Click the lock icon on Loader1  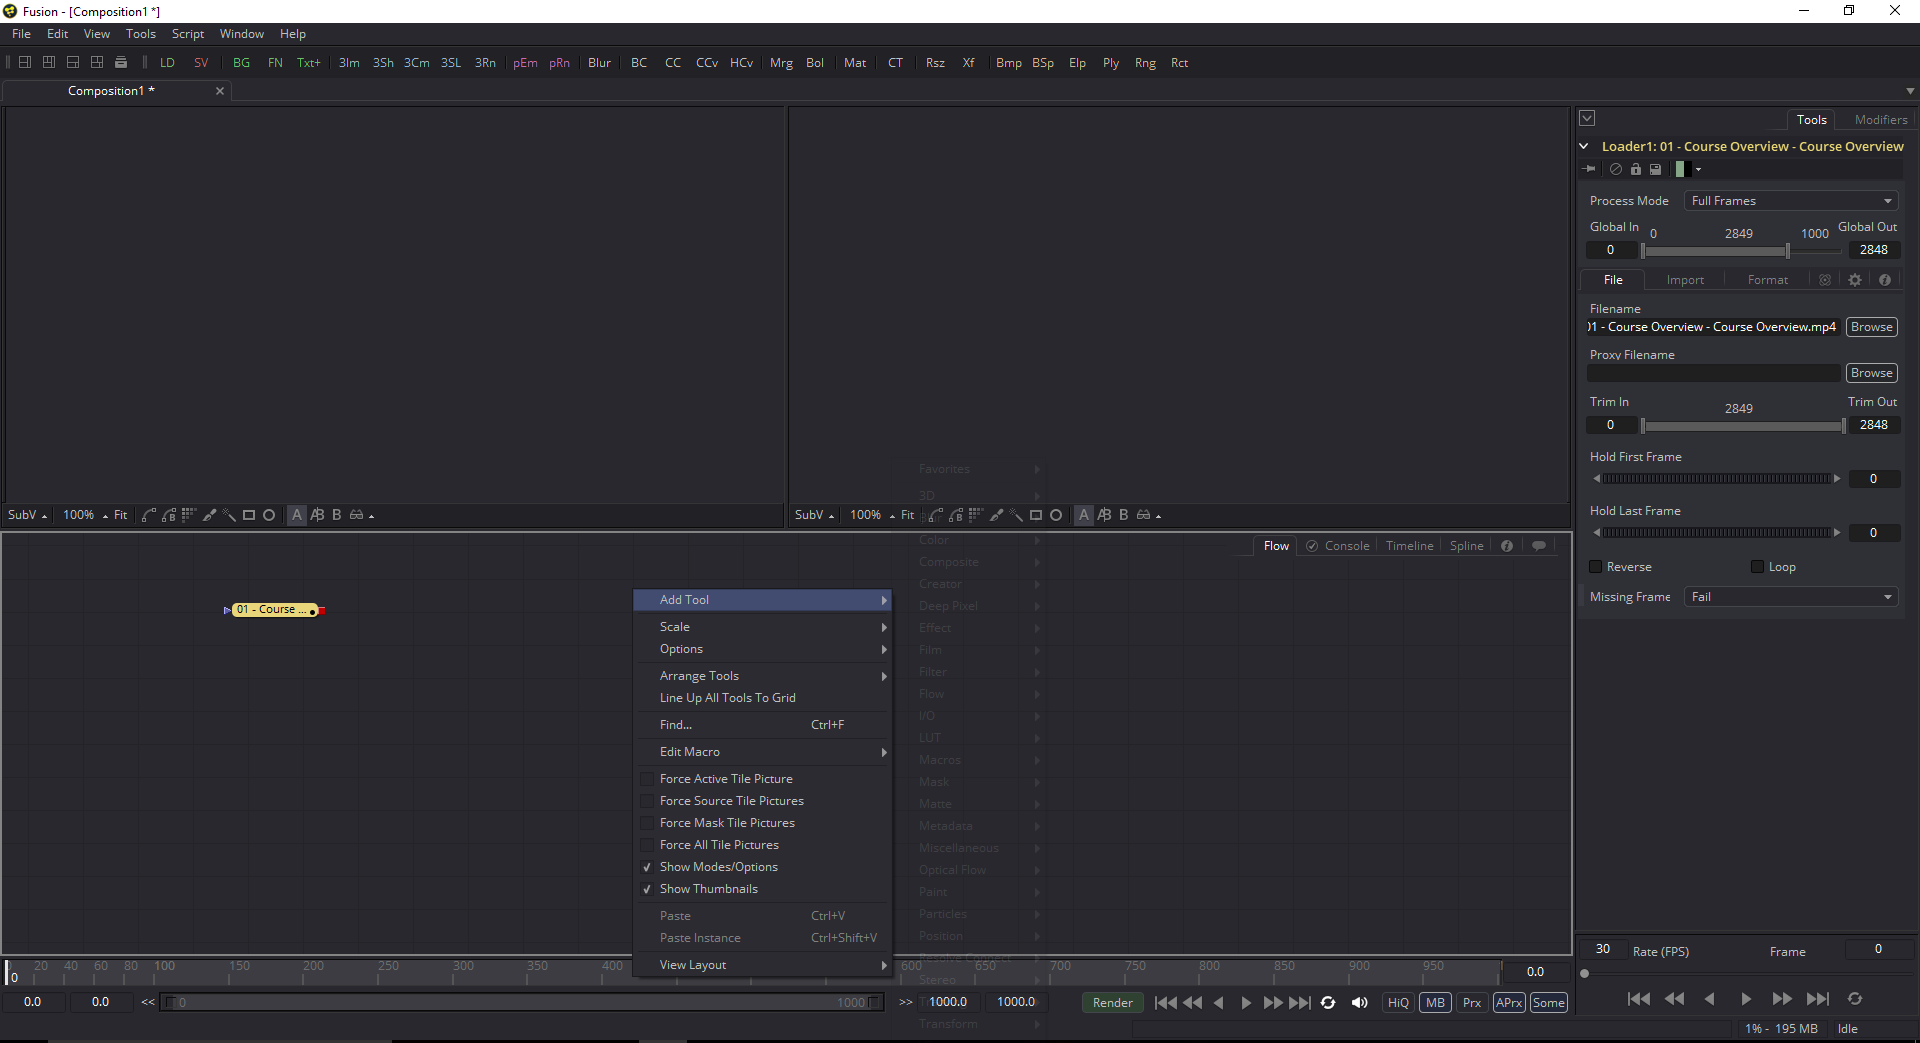click(x=1636, y=169)
